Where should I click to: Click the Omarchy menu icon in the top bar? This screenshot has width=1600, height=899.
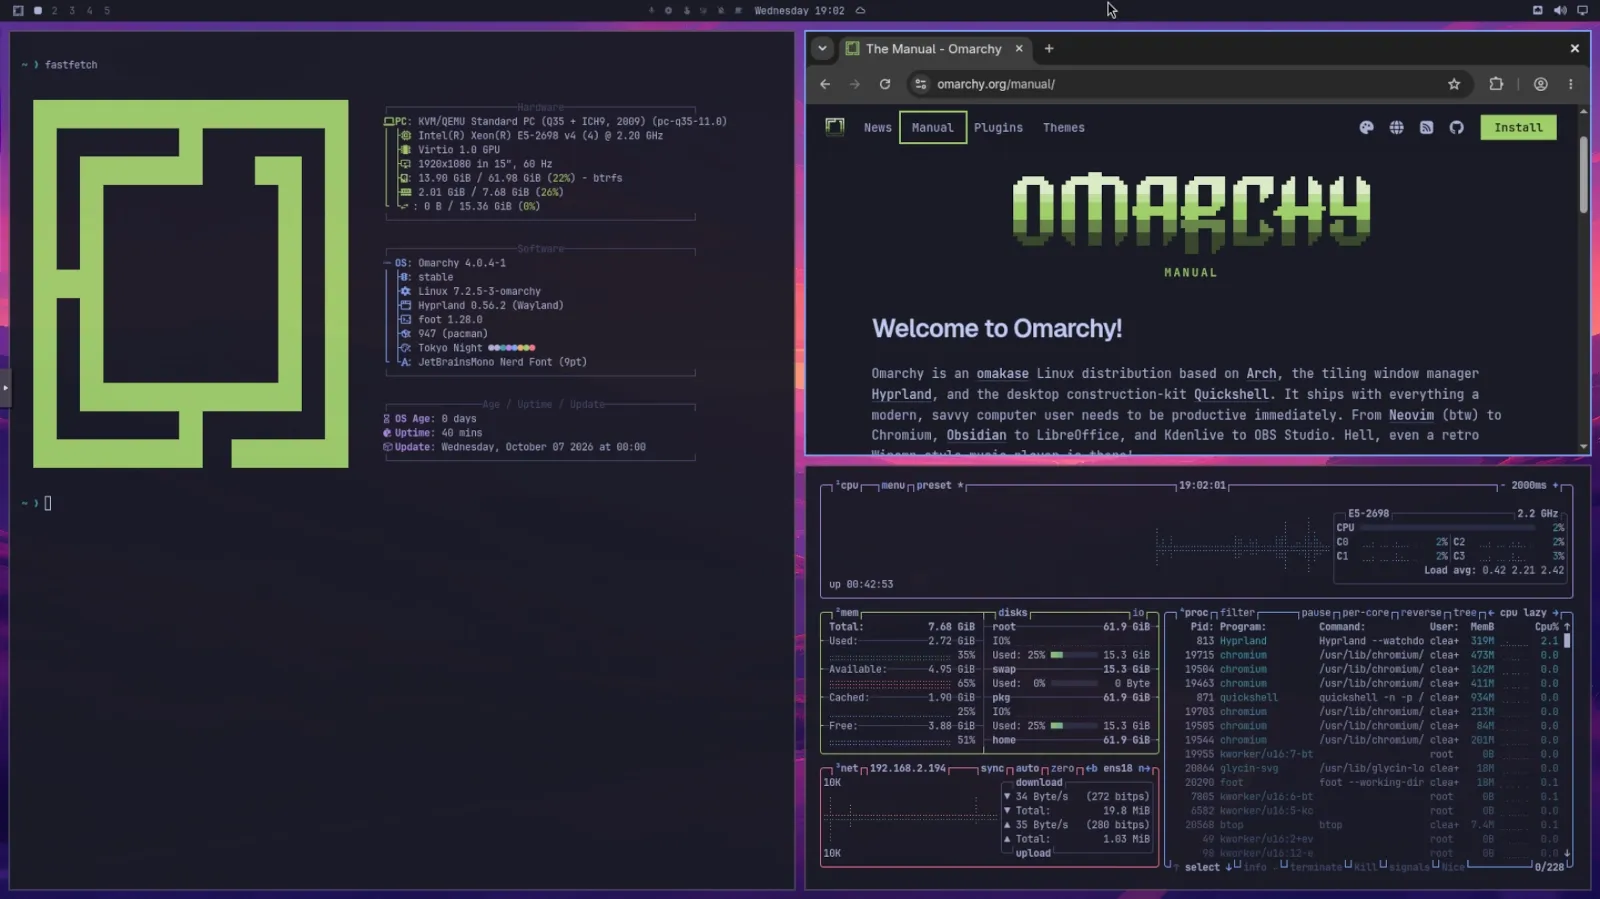(x=18, y=10)
